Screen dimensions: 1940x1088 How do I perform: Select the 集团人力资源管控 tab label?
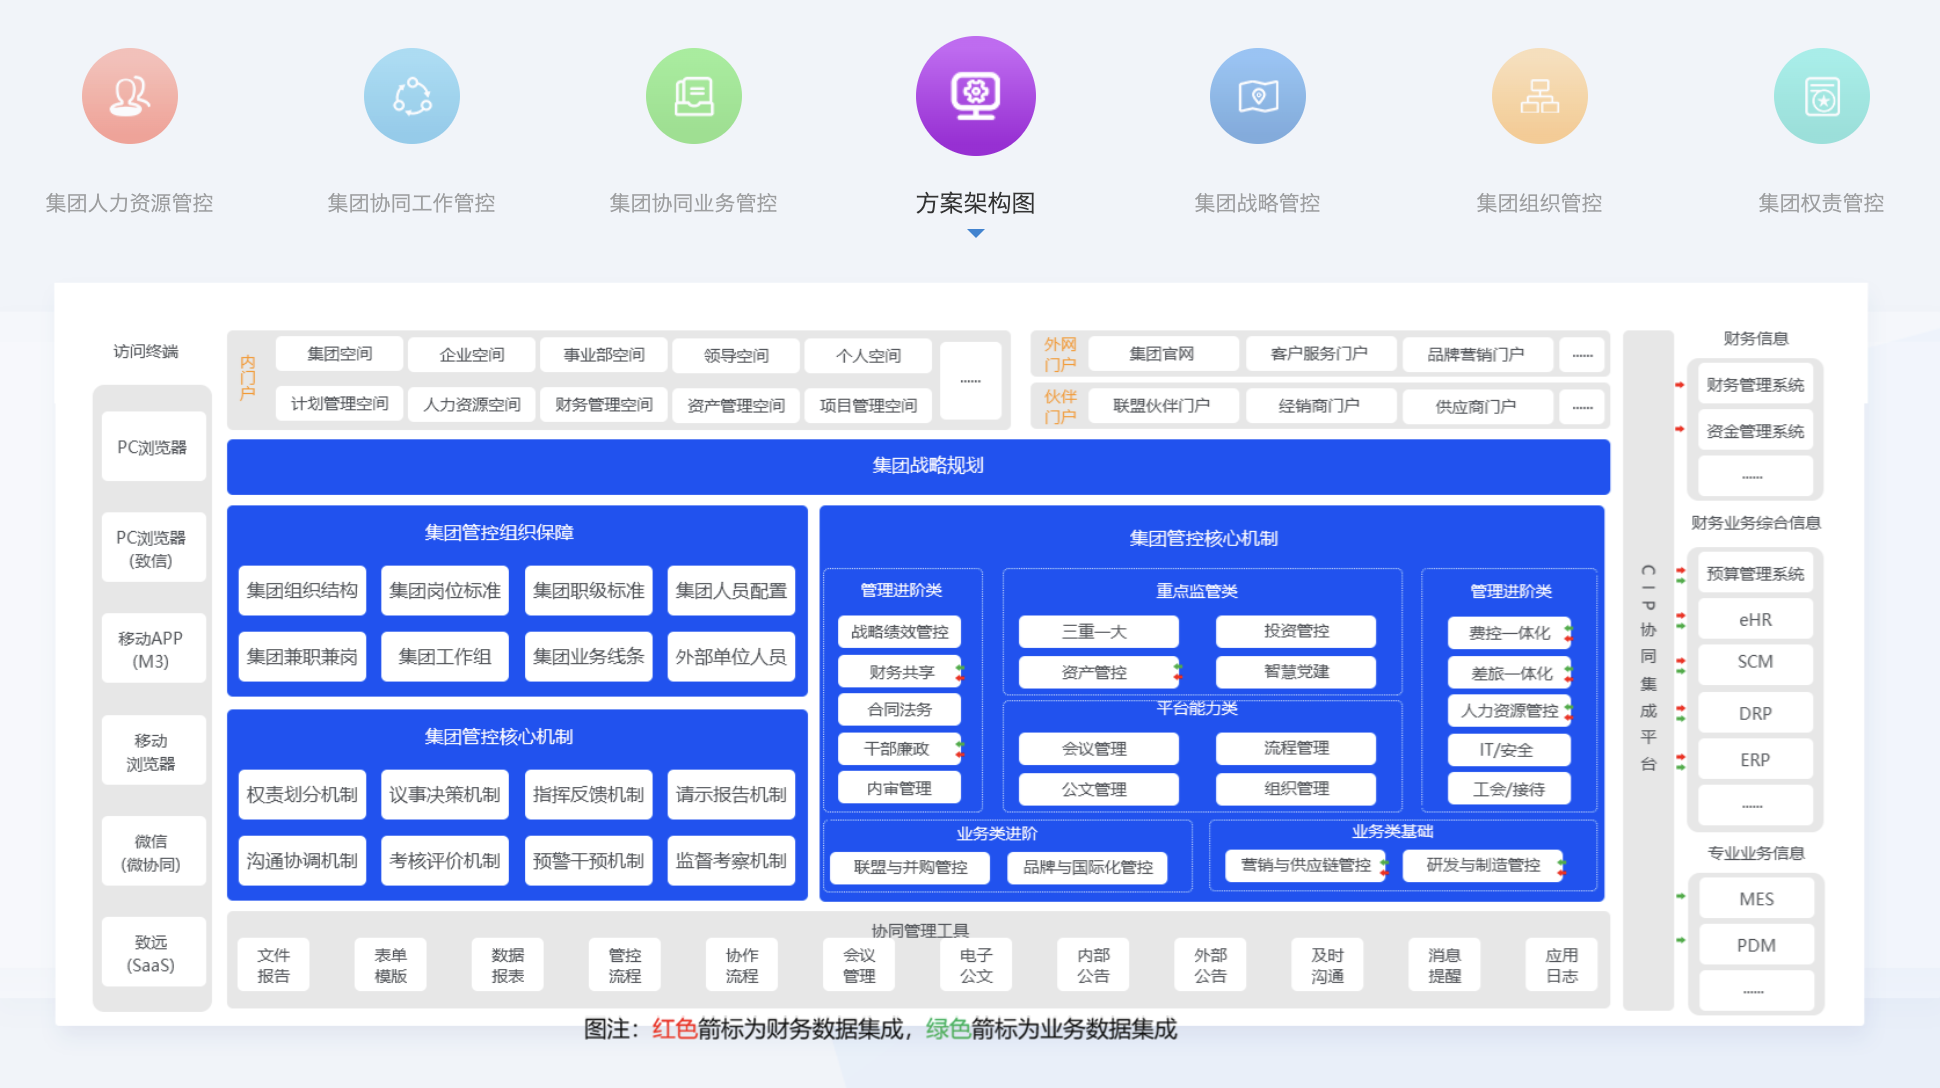130,203
